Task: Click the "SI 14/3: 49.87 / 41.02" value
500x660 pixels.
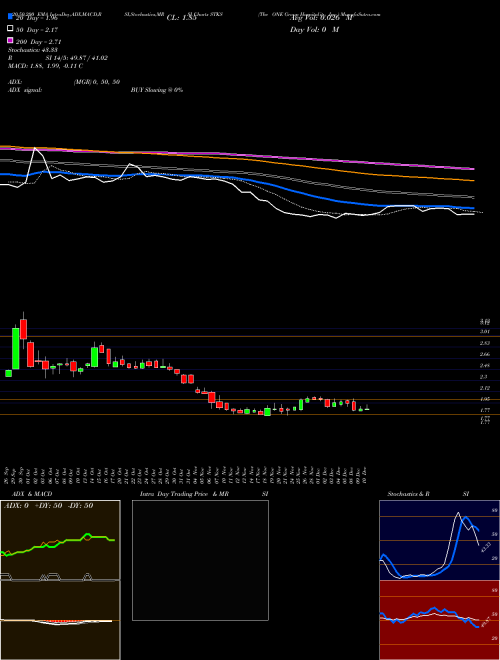Action: 77,58
